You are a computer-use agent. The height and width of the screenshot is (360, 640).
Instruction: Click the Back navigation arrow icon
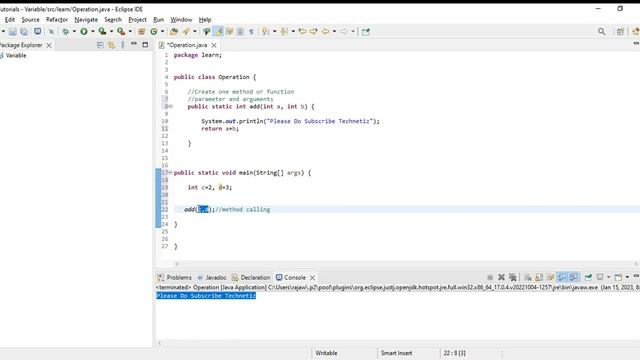coord(325,31)
